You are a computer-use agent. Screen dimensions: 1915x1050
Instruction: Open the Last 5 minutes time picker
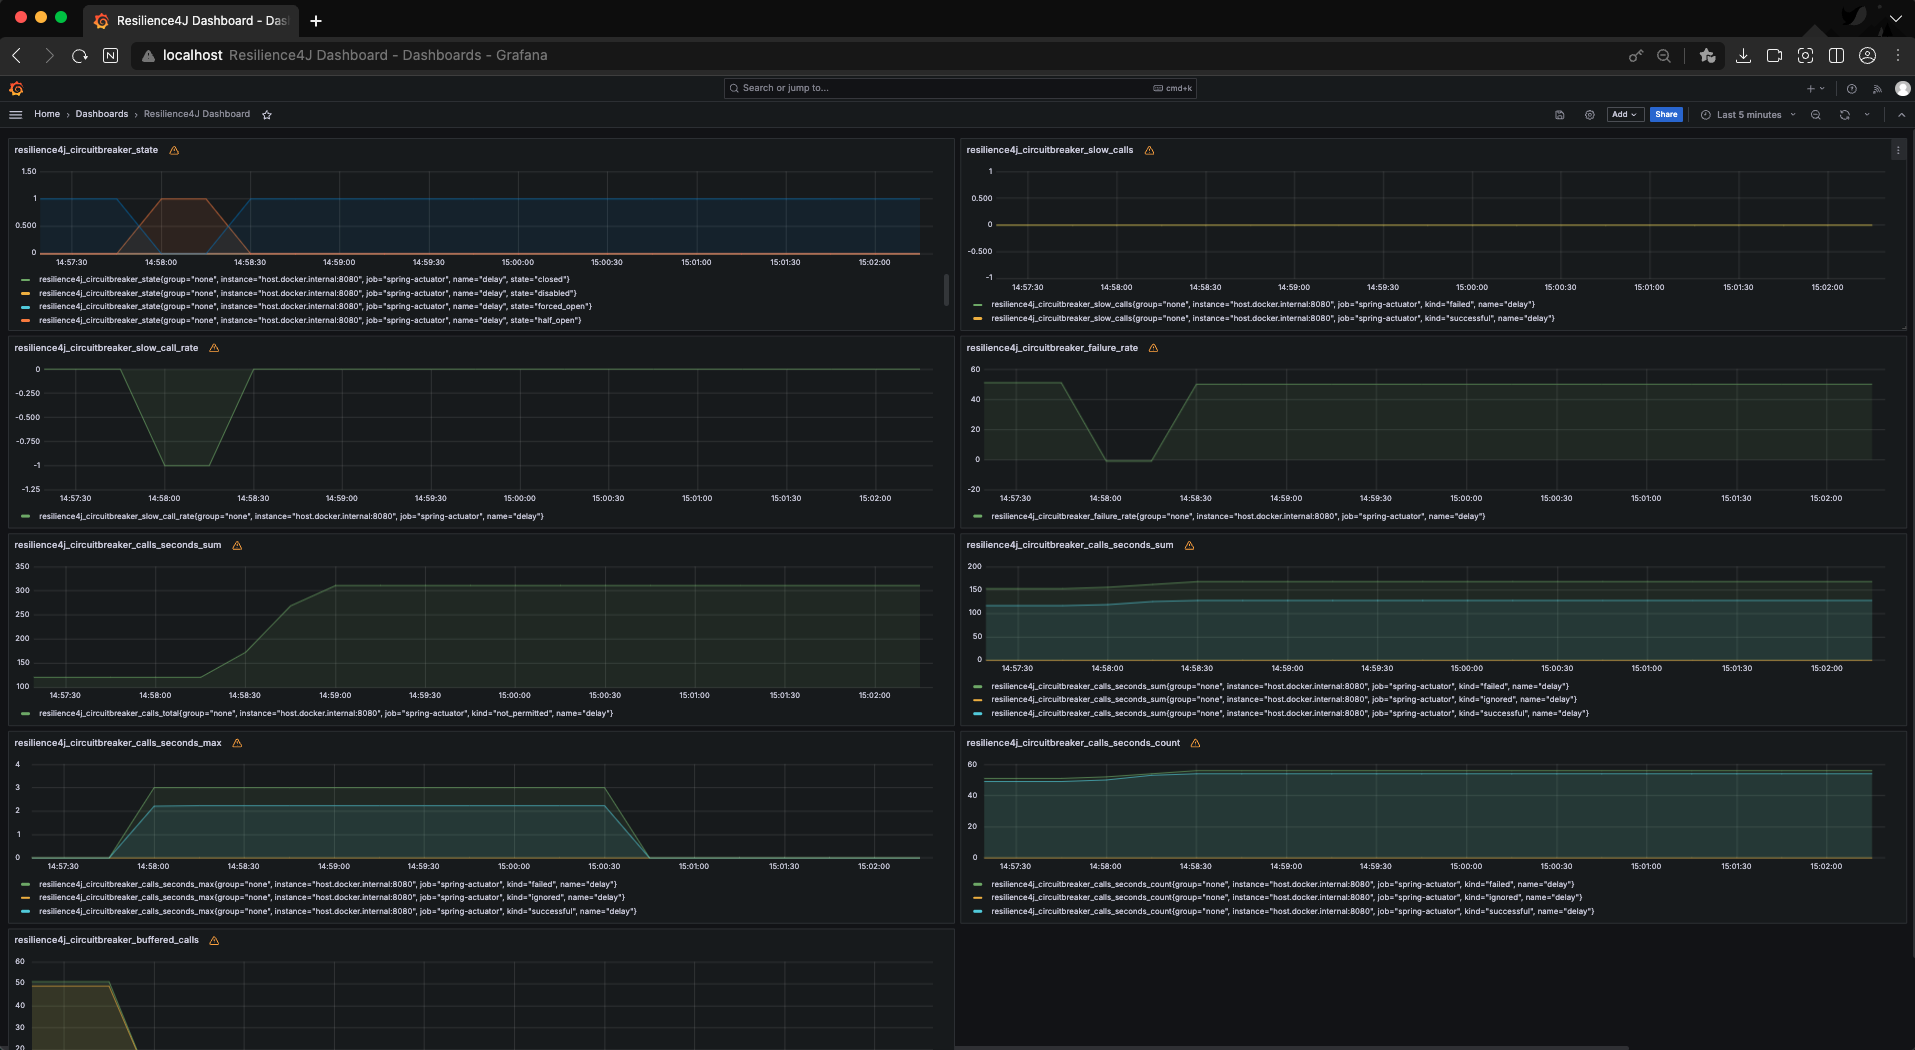(1749, 115)
